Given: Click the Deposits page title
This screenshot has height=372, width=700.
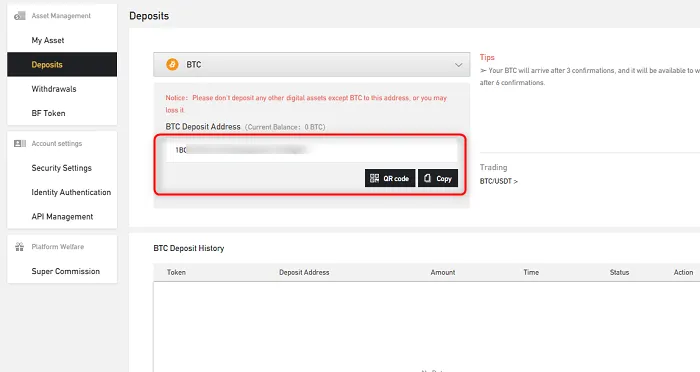Looking at the screenshot, I should pyautogui.click(x=149, y=16).
